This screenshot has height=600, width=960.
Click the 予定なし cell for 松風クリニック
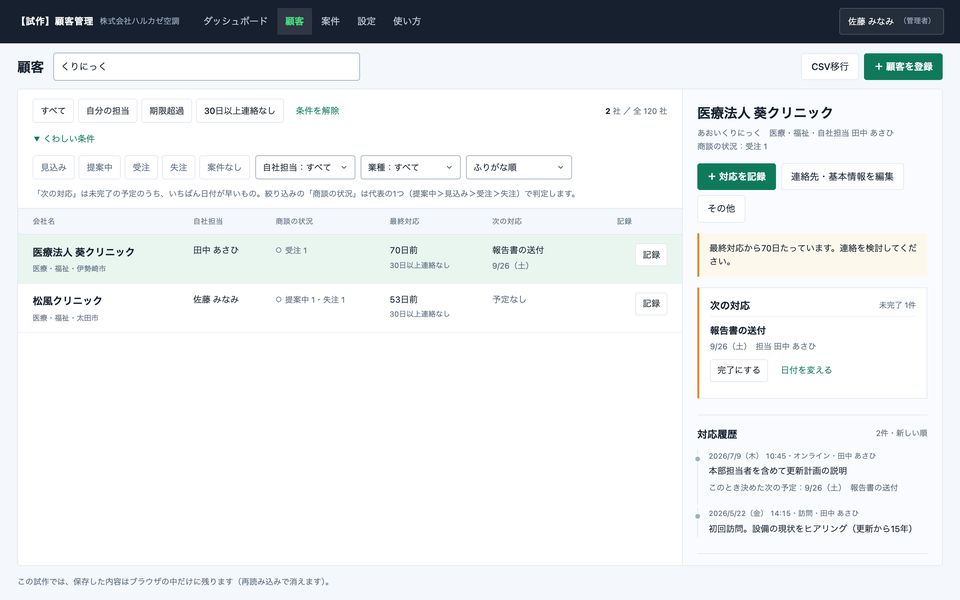tap(509, 299)
